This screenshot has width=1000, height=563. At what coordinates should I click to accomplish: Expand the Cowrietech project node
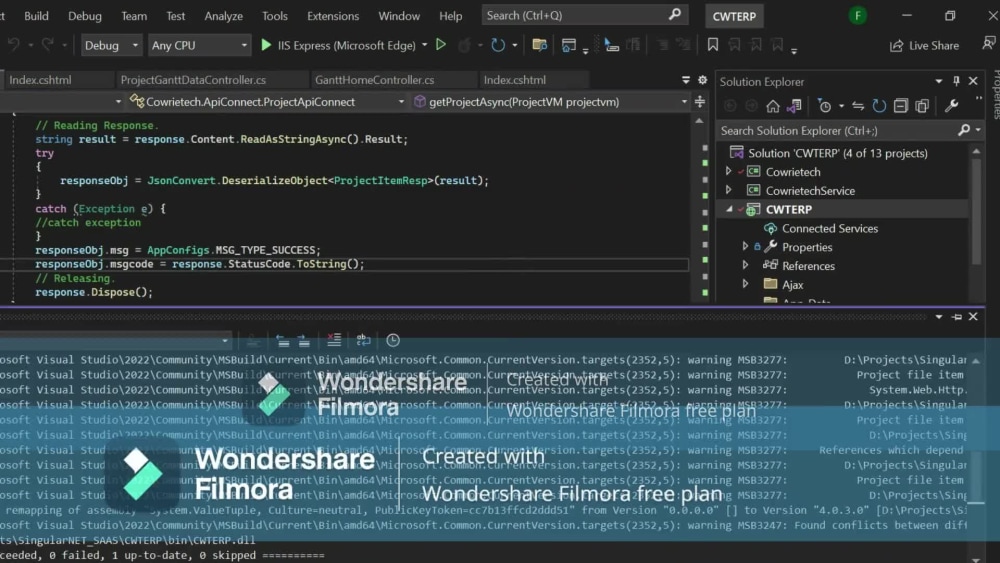point(728,172)
